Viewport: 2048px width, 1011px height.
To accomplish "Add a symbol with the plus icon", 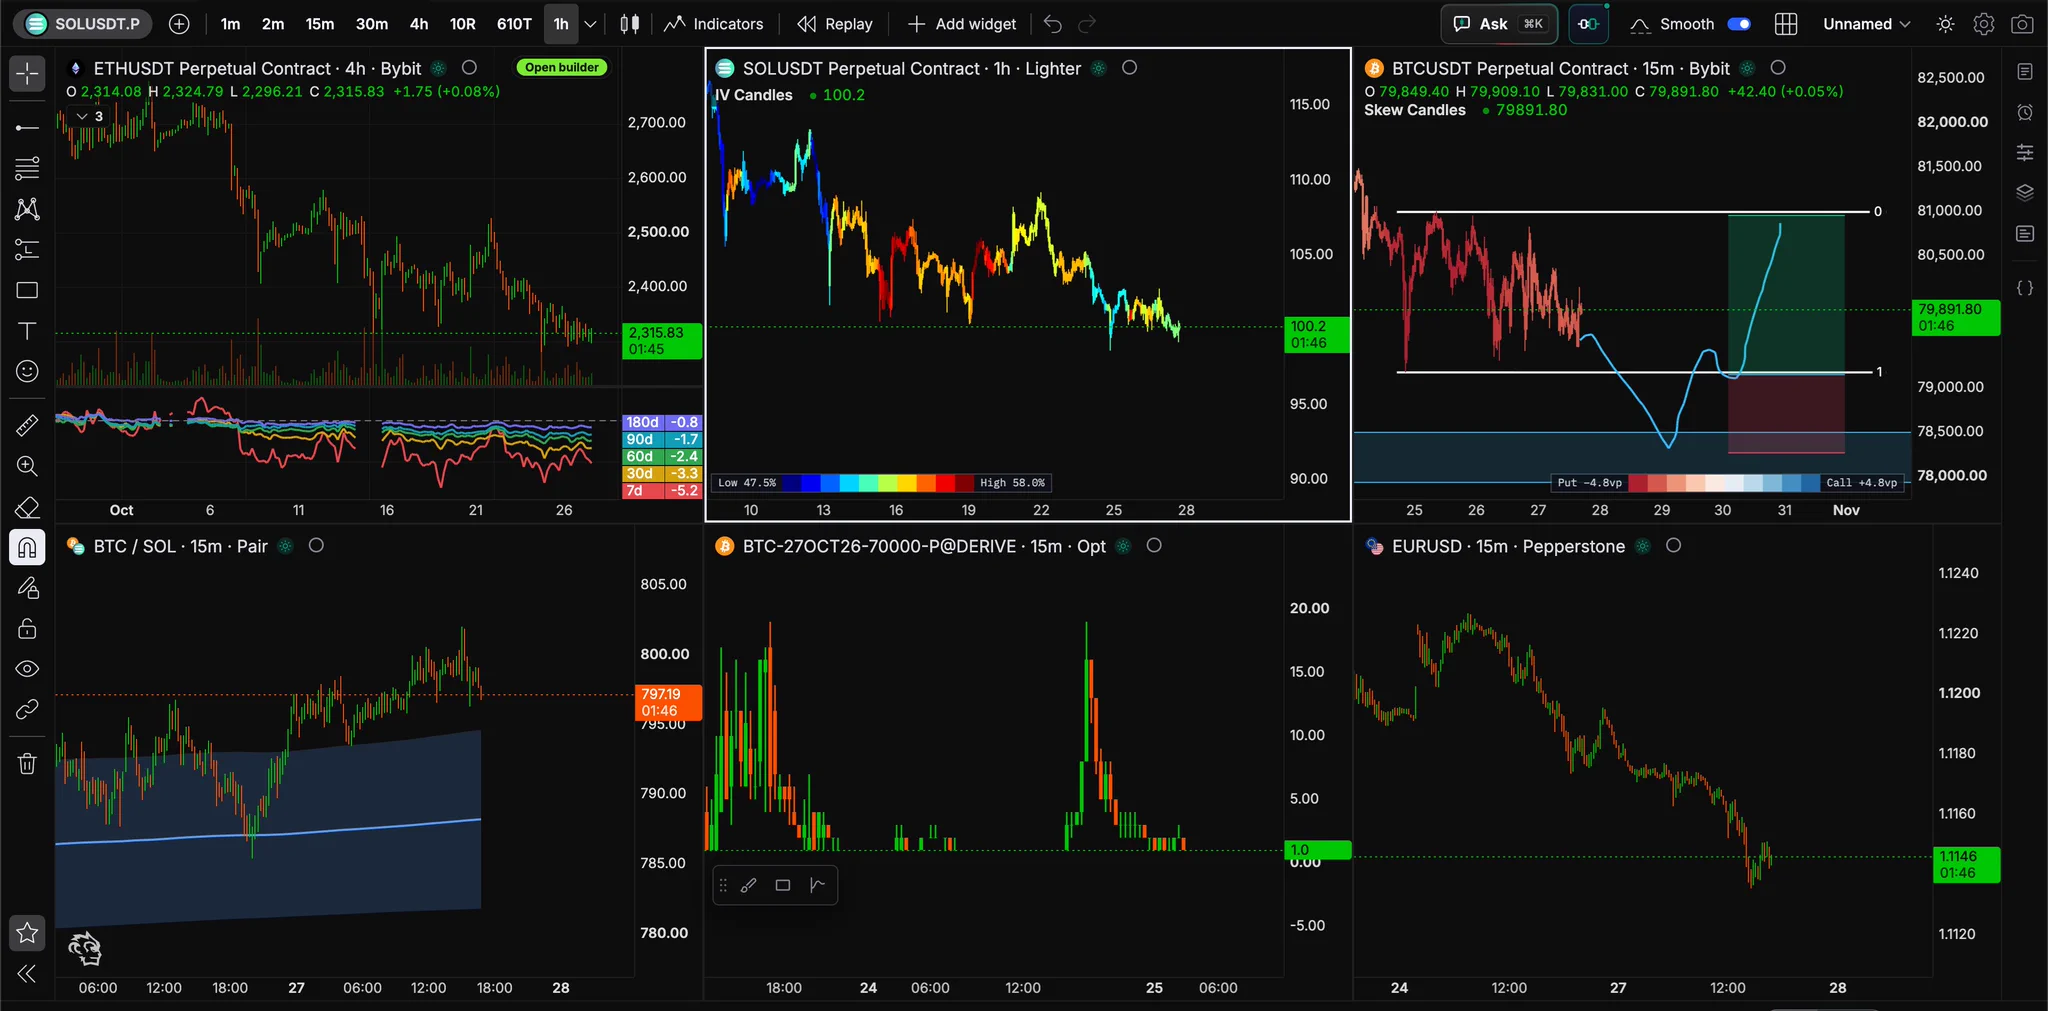I will [179, 24].
